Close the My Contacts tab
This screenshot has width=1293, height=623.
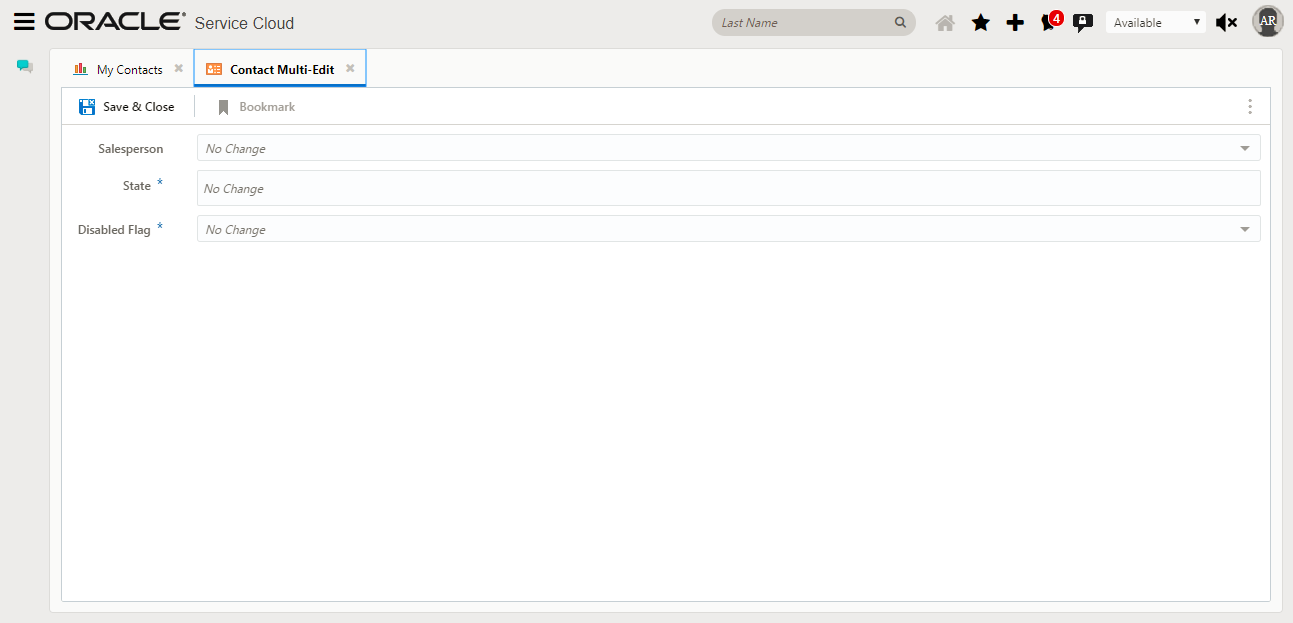pos(179,68)
